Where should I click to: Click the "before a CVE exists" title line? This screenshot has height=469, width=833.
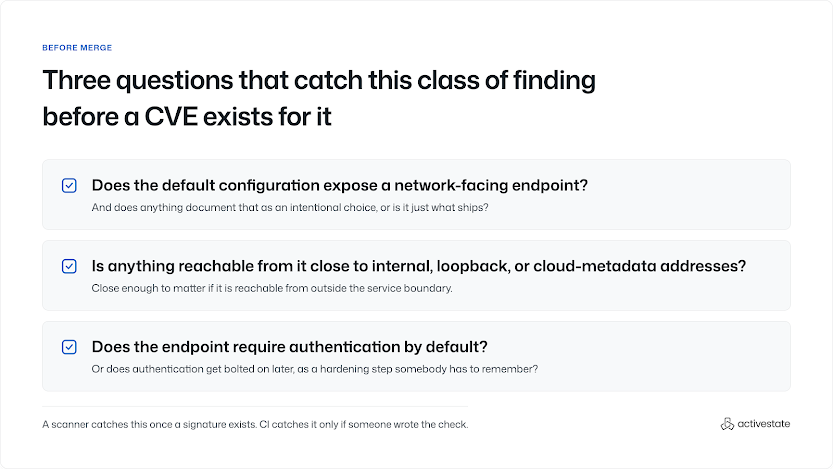tap(187, 117)
